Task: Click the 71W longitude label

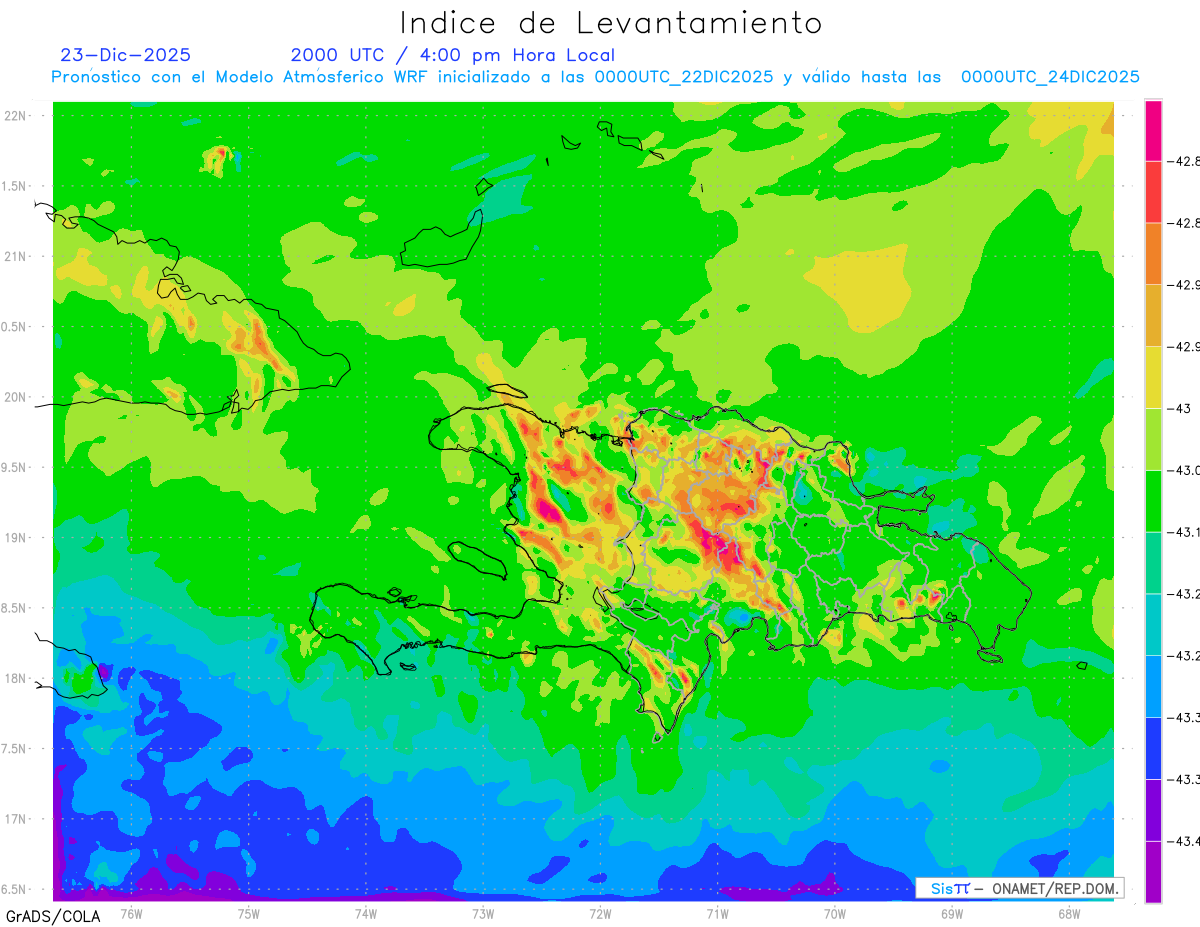Action: (718, 913)
